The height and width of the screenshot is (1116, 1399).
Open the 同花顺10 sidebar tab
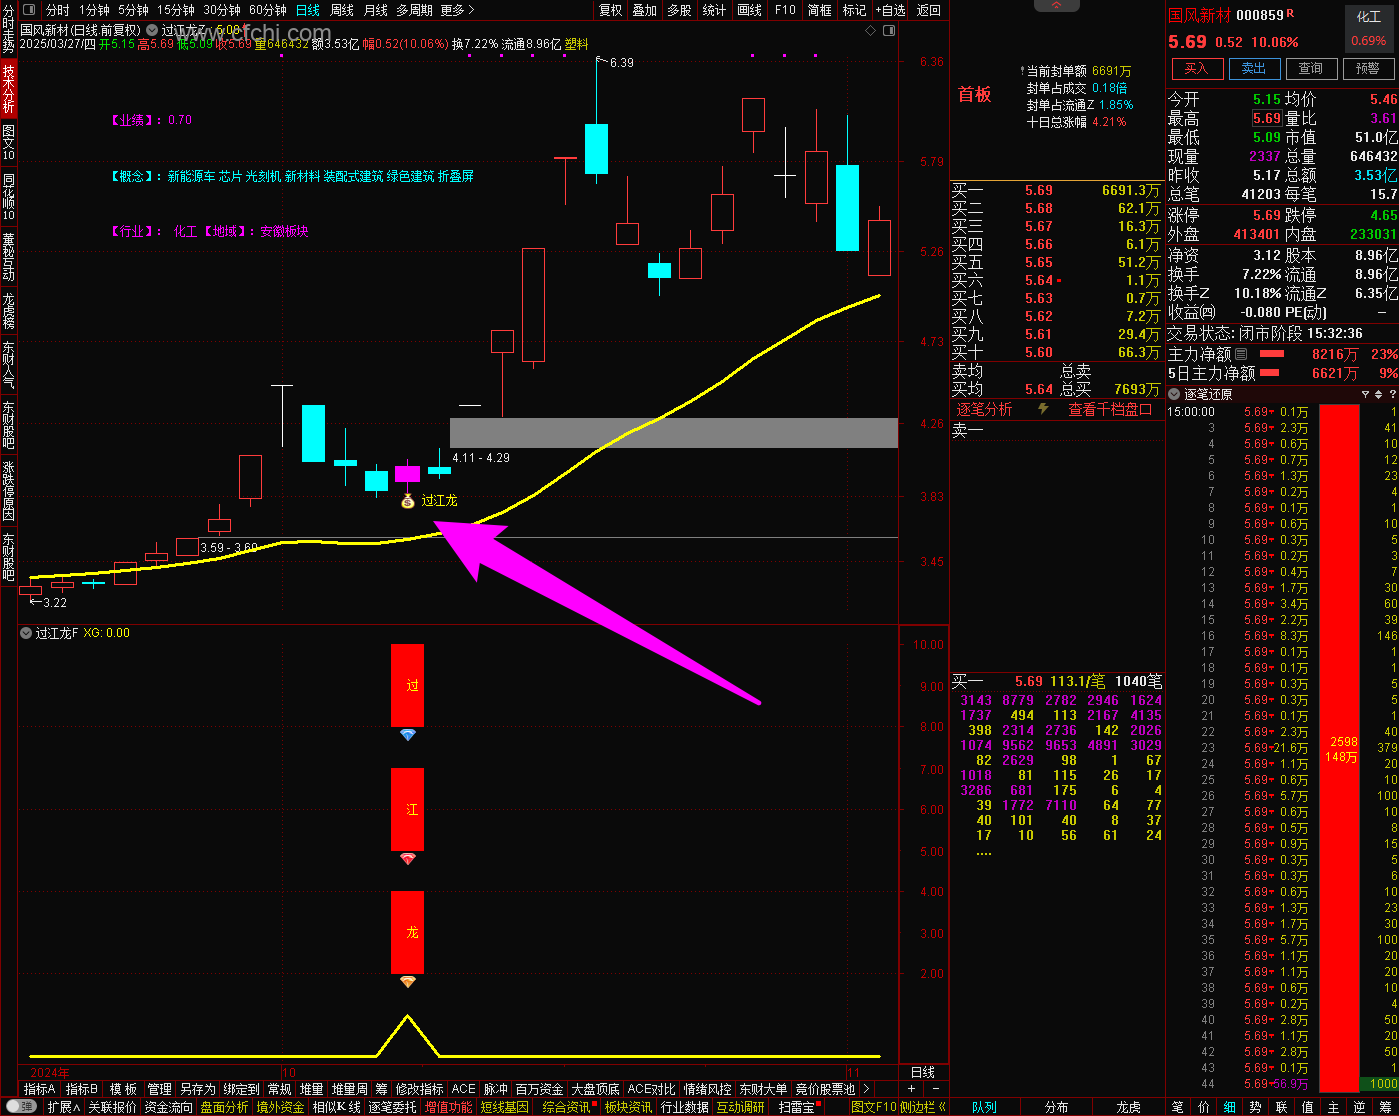(8, 198)
